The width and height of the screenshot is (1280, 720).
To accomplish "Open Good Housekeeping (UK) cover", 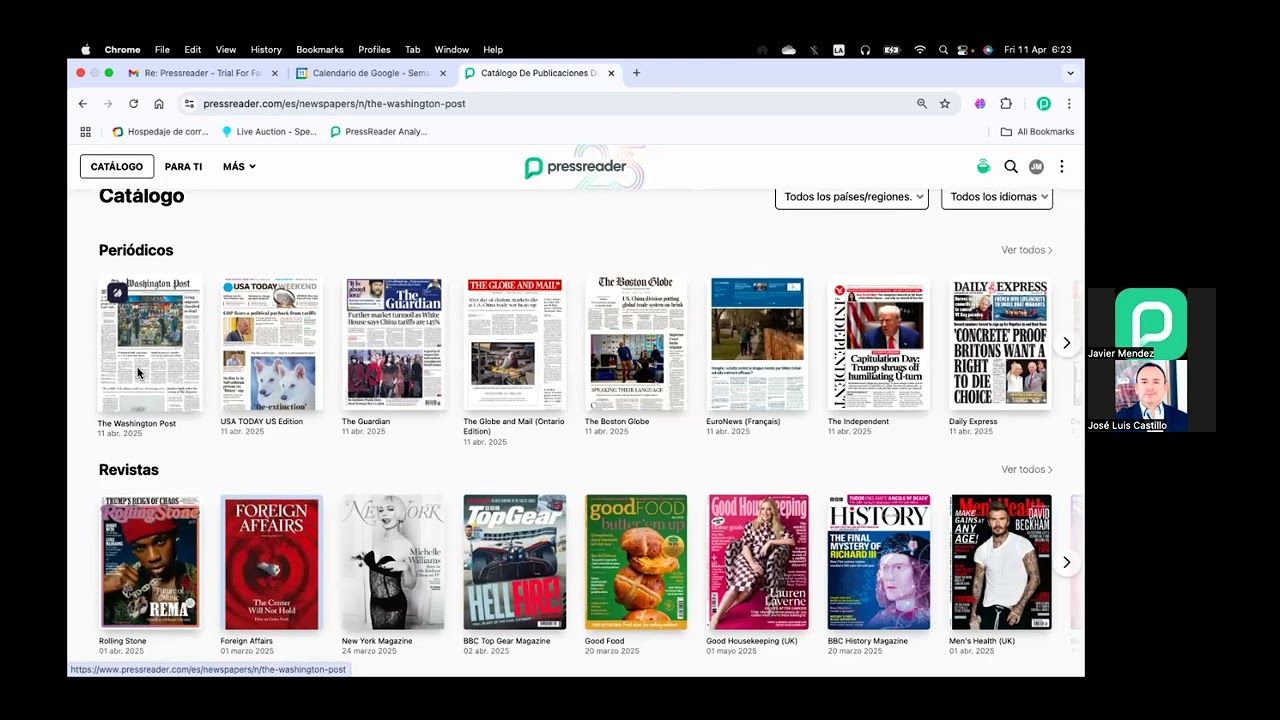I will pyautogui.click(x=758, y=562).
